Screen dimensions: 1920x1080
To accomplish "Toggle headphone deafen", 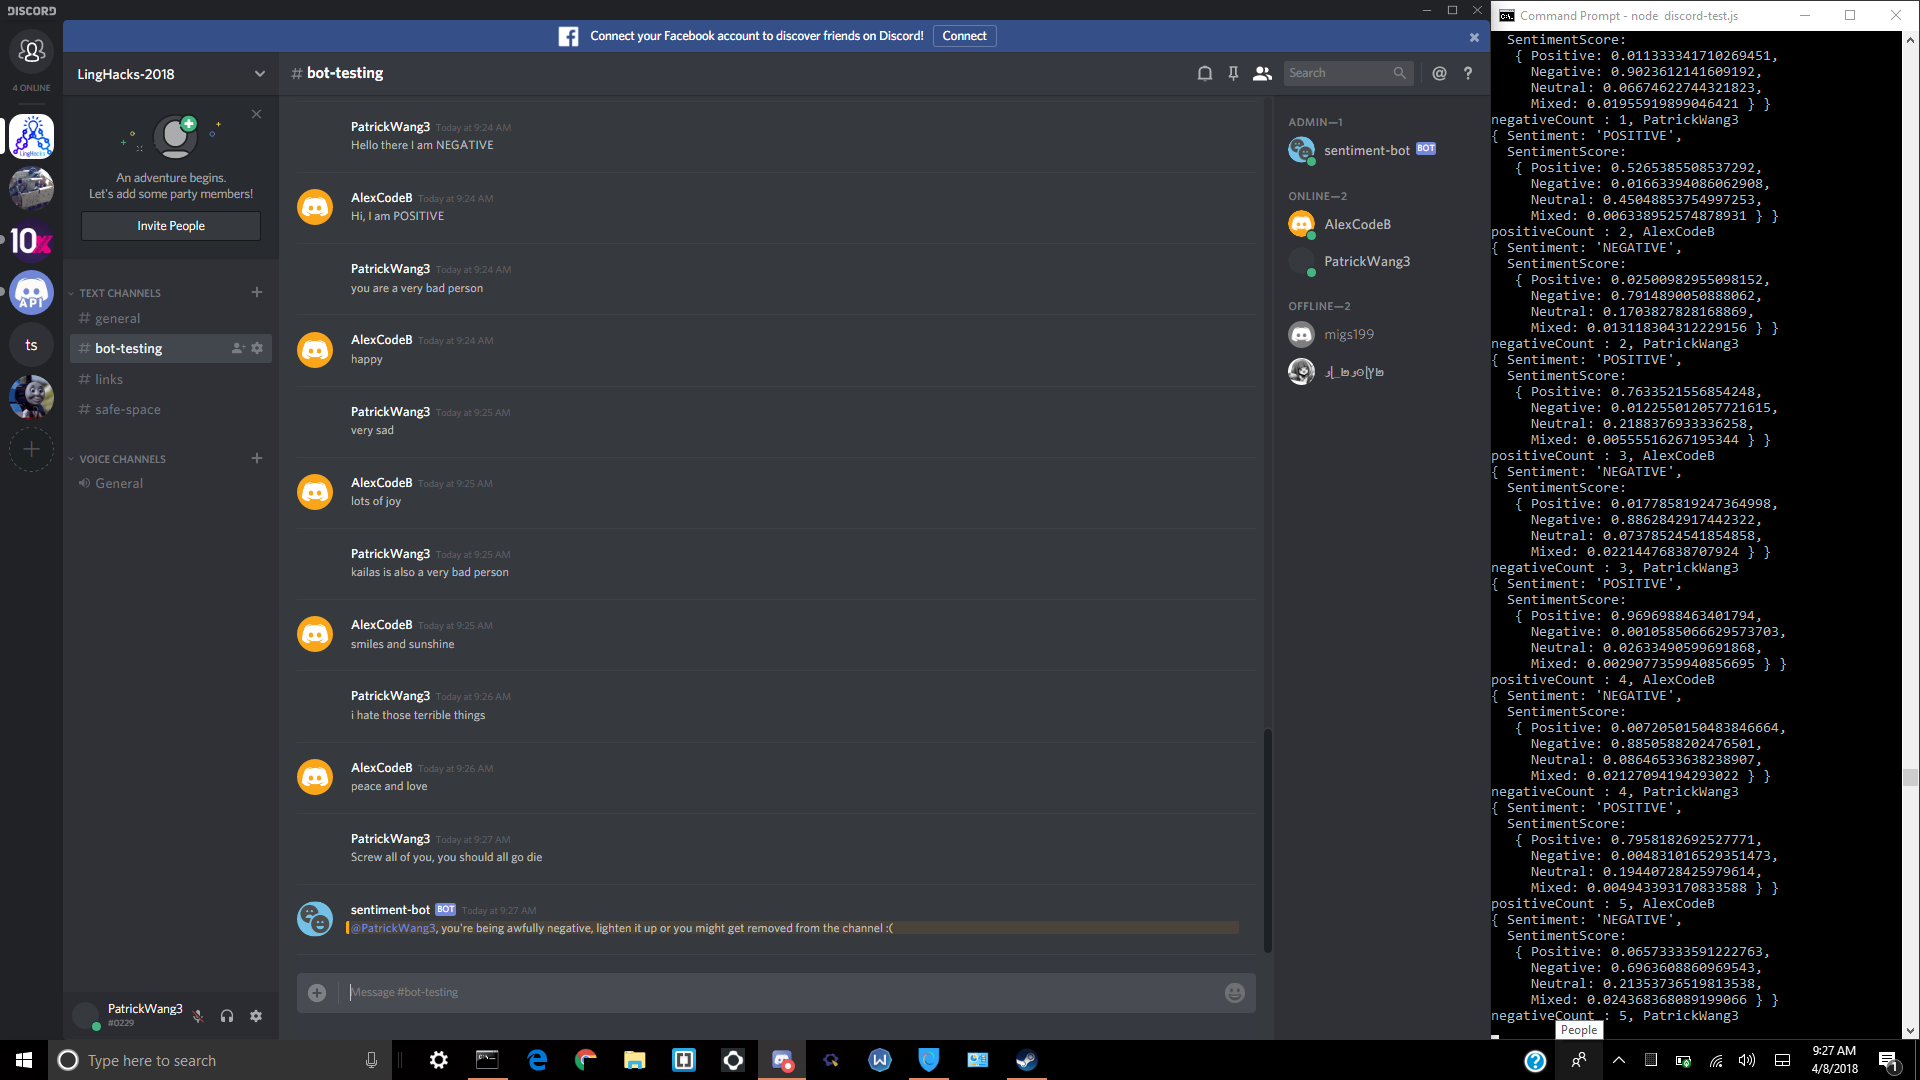I will coord(227,1016).
